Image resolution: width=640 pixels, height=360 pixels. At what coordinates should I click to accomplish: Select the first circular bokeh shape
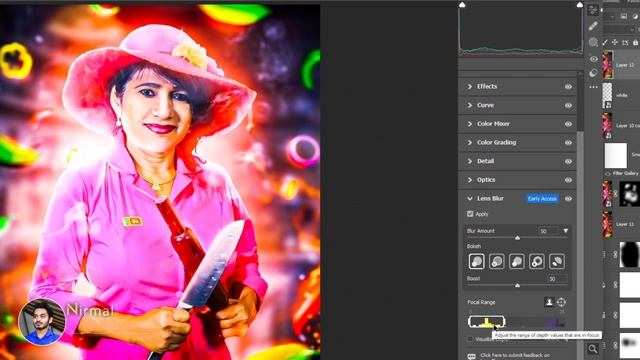(476, 262)
